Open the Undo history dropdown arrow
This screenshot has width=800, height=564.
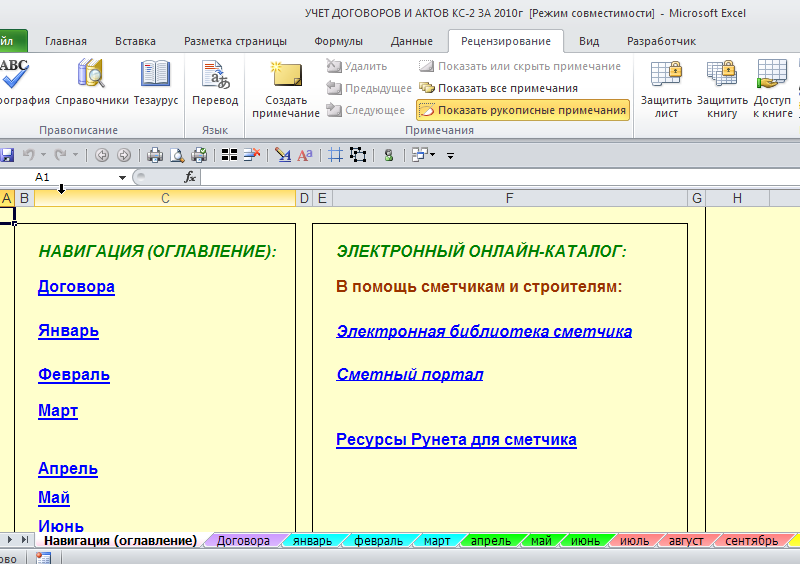pos(43,155)
